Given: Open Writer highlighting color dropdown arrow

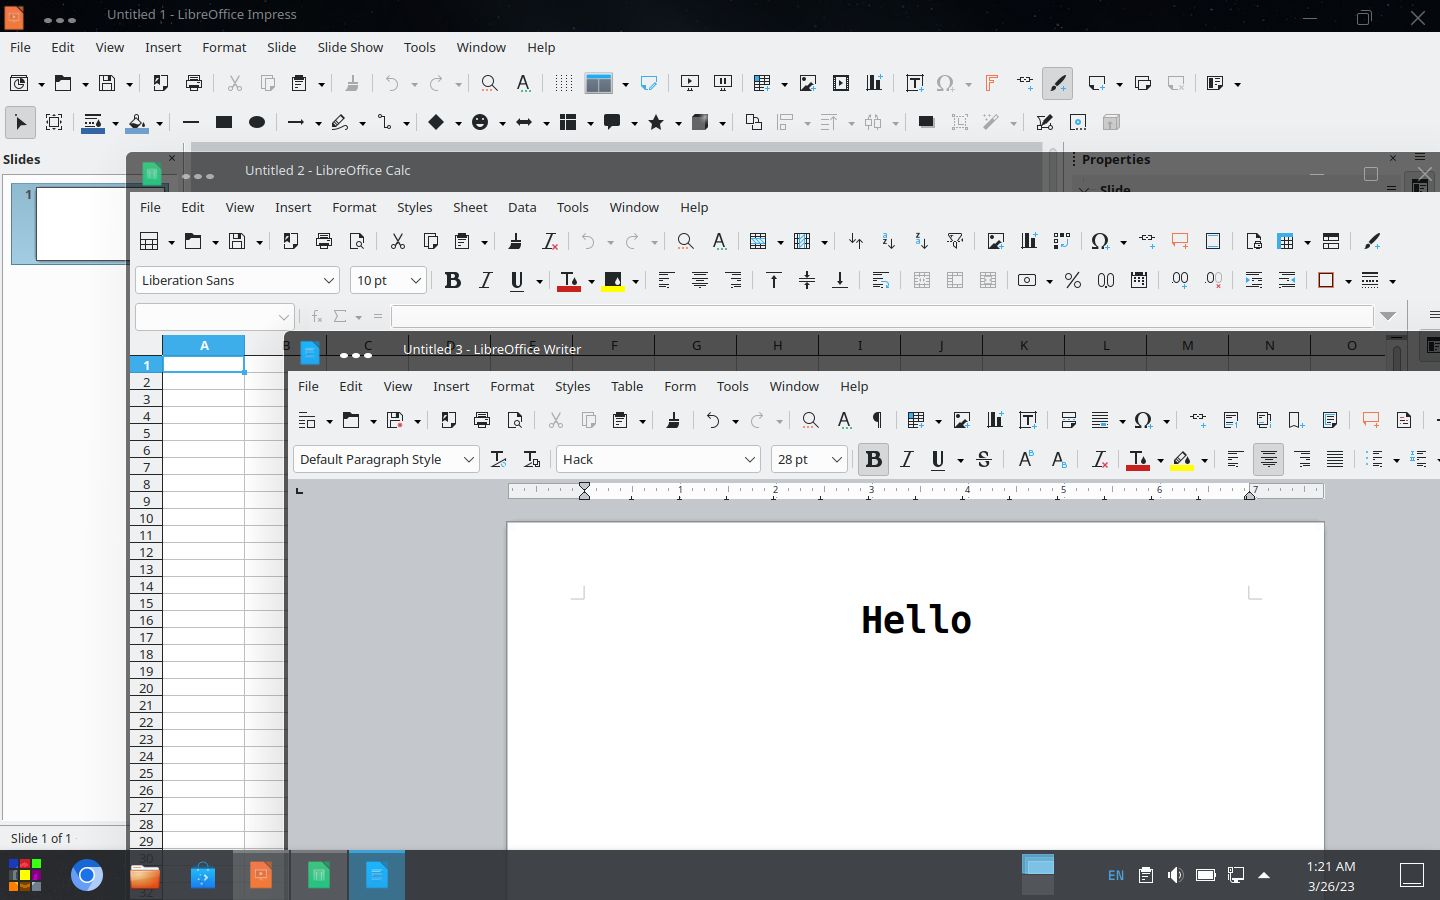Looking at the screenshot, I should 1205,460.
